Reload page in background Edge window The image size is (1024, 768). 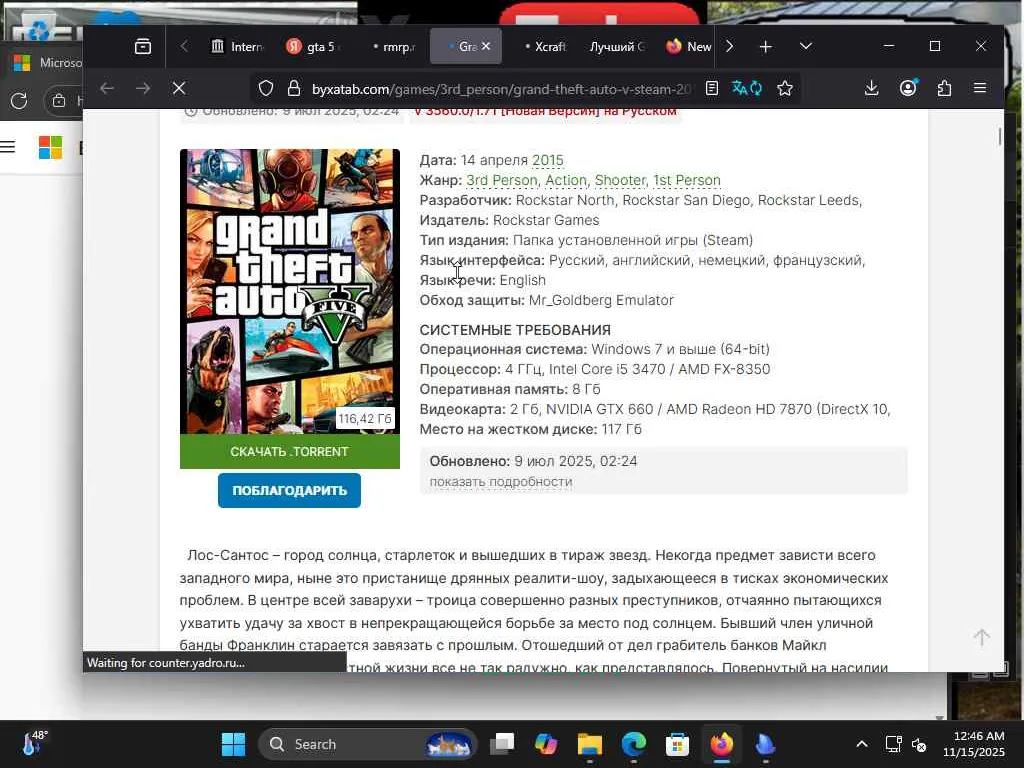19,101
